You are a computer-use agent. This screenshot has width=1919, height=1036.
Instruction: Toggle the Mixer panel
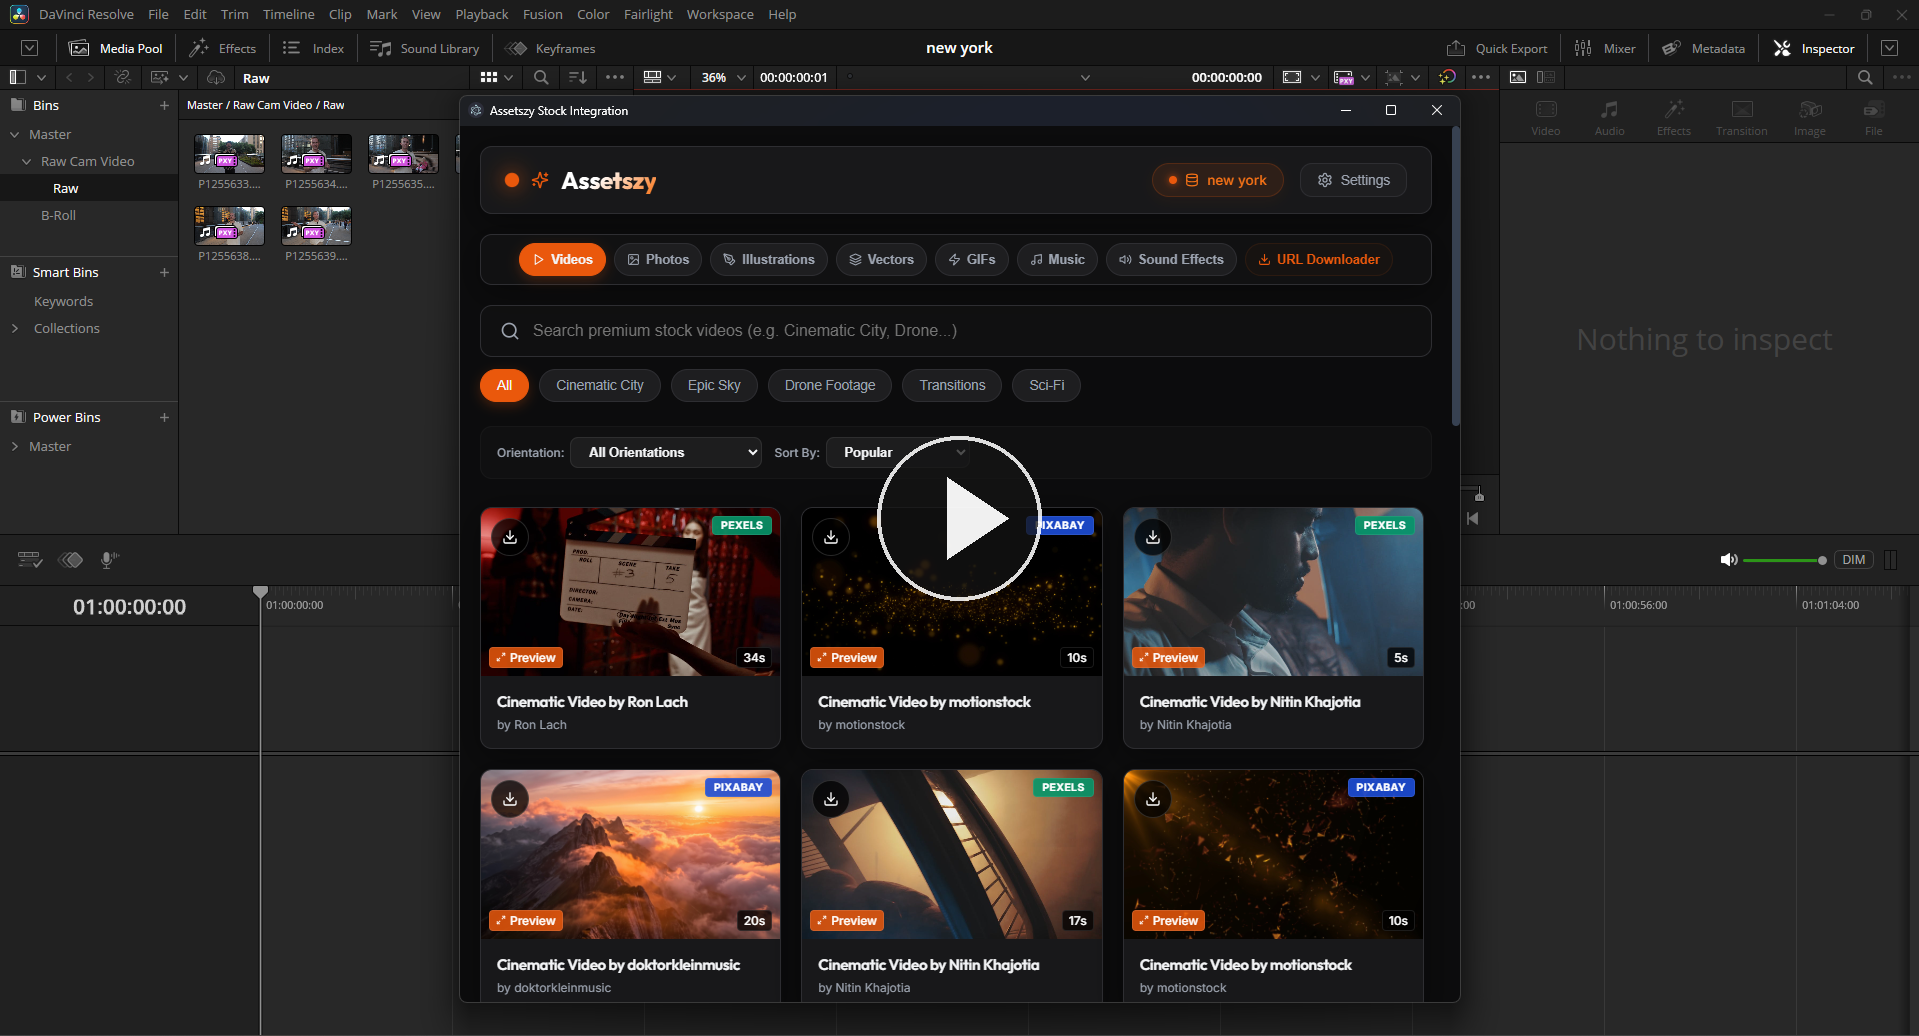click(x=1604, y=48)
